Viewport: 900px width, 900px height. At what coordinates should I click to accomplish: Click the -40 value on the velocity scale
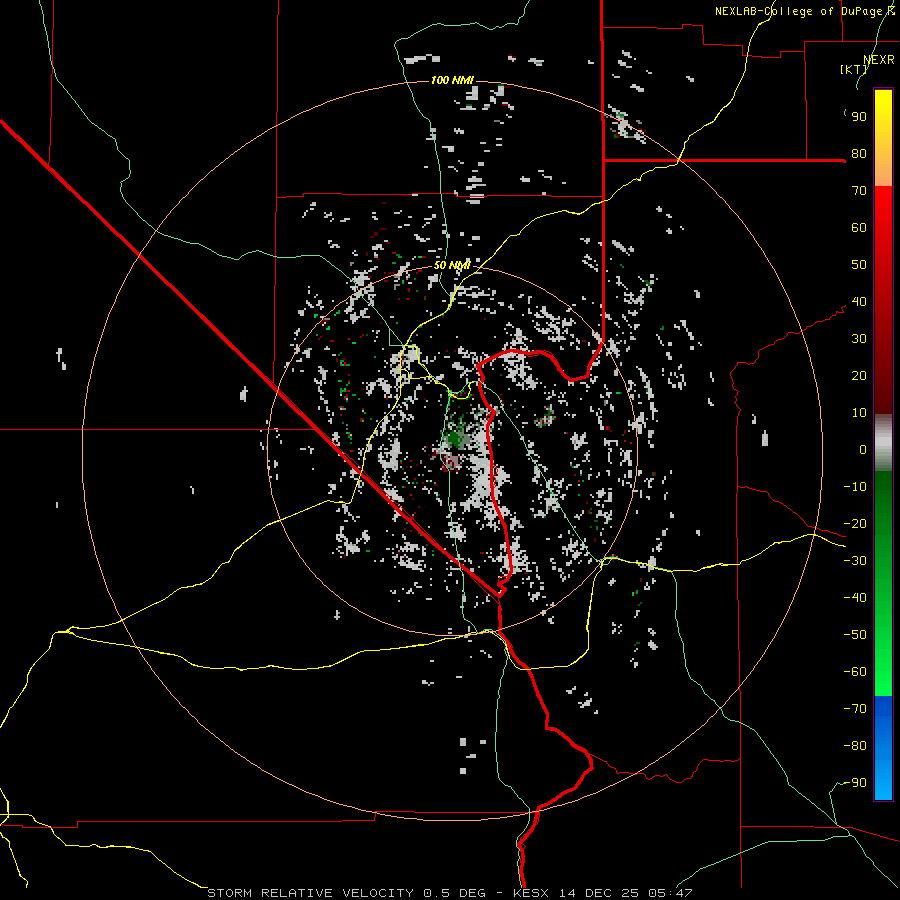(x=855, y=598)
